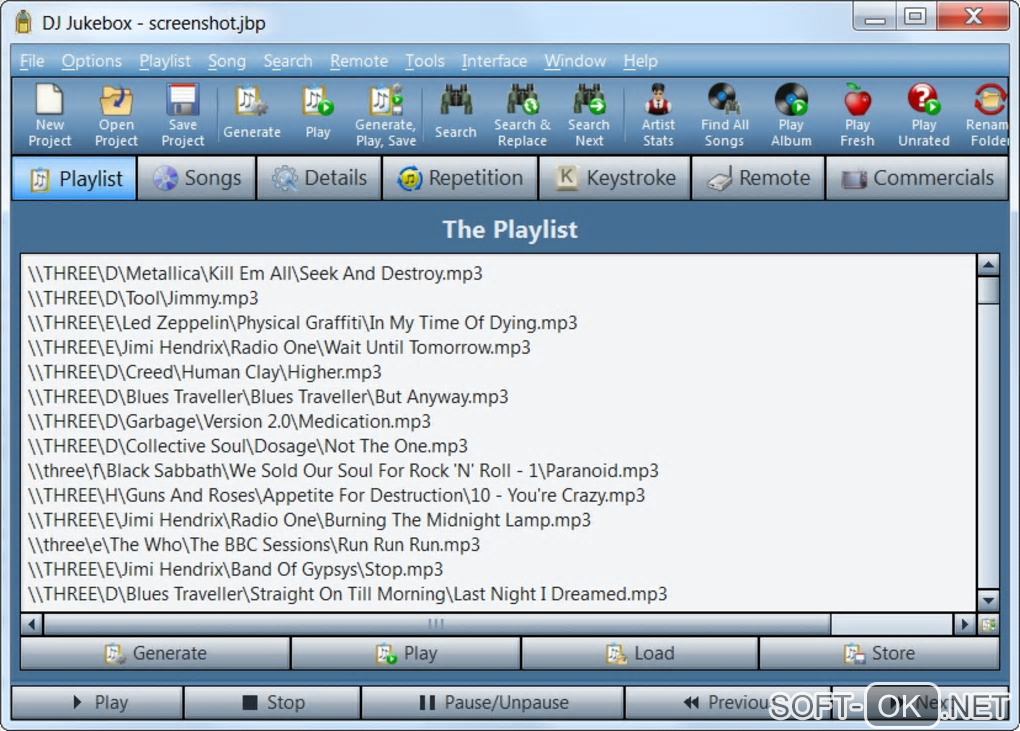
Task: Switch to the Commercials tab
Action: coord(917,178)
